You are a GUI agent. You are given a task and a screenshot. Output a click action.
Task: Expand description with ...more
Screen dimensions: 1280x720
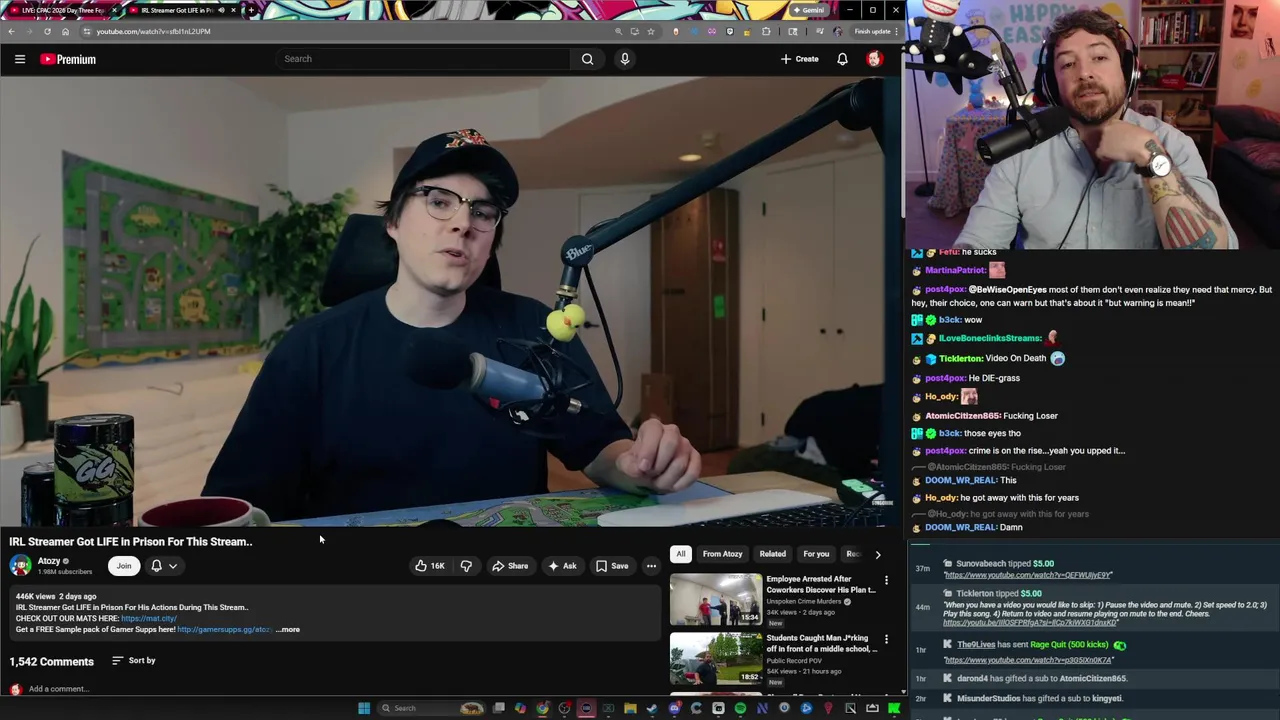click(288, 630)
